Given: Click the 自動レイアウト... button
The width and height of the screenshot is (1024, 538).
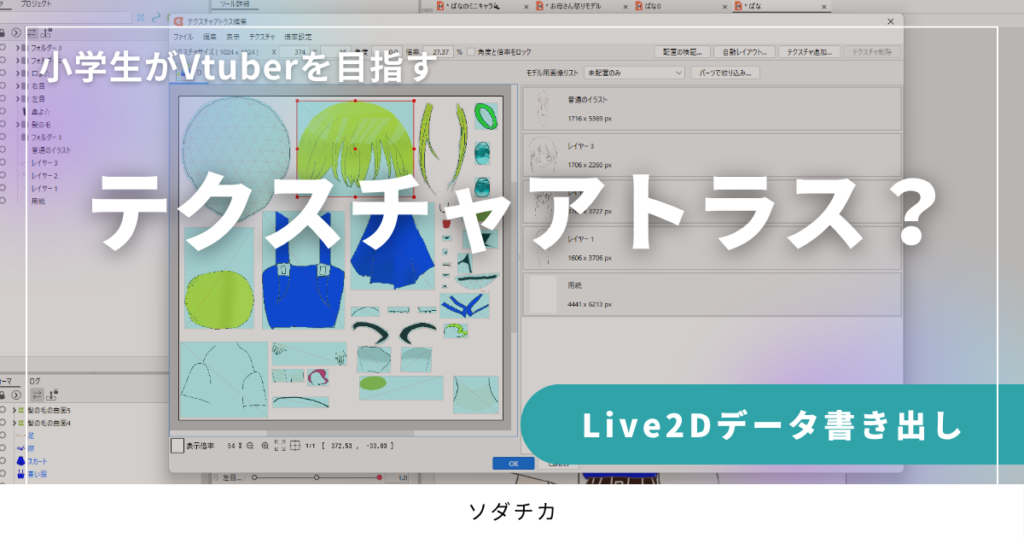Looking at the screenshot, I should 744,52.
